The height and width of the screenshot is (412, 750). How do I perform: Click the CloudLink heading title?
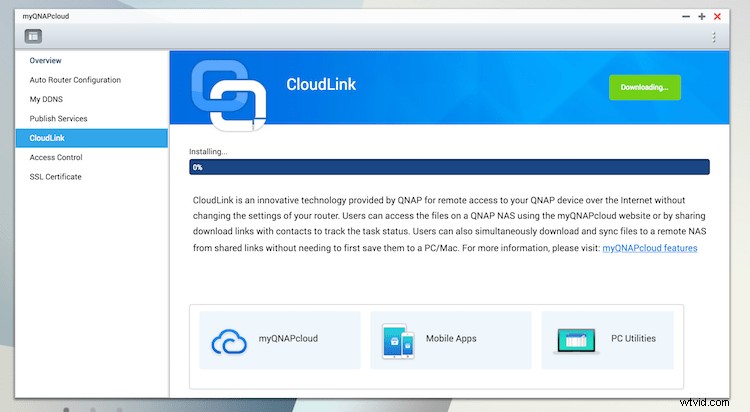321,85
